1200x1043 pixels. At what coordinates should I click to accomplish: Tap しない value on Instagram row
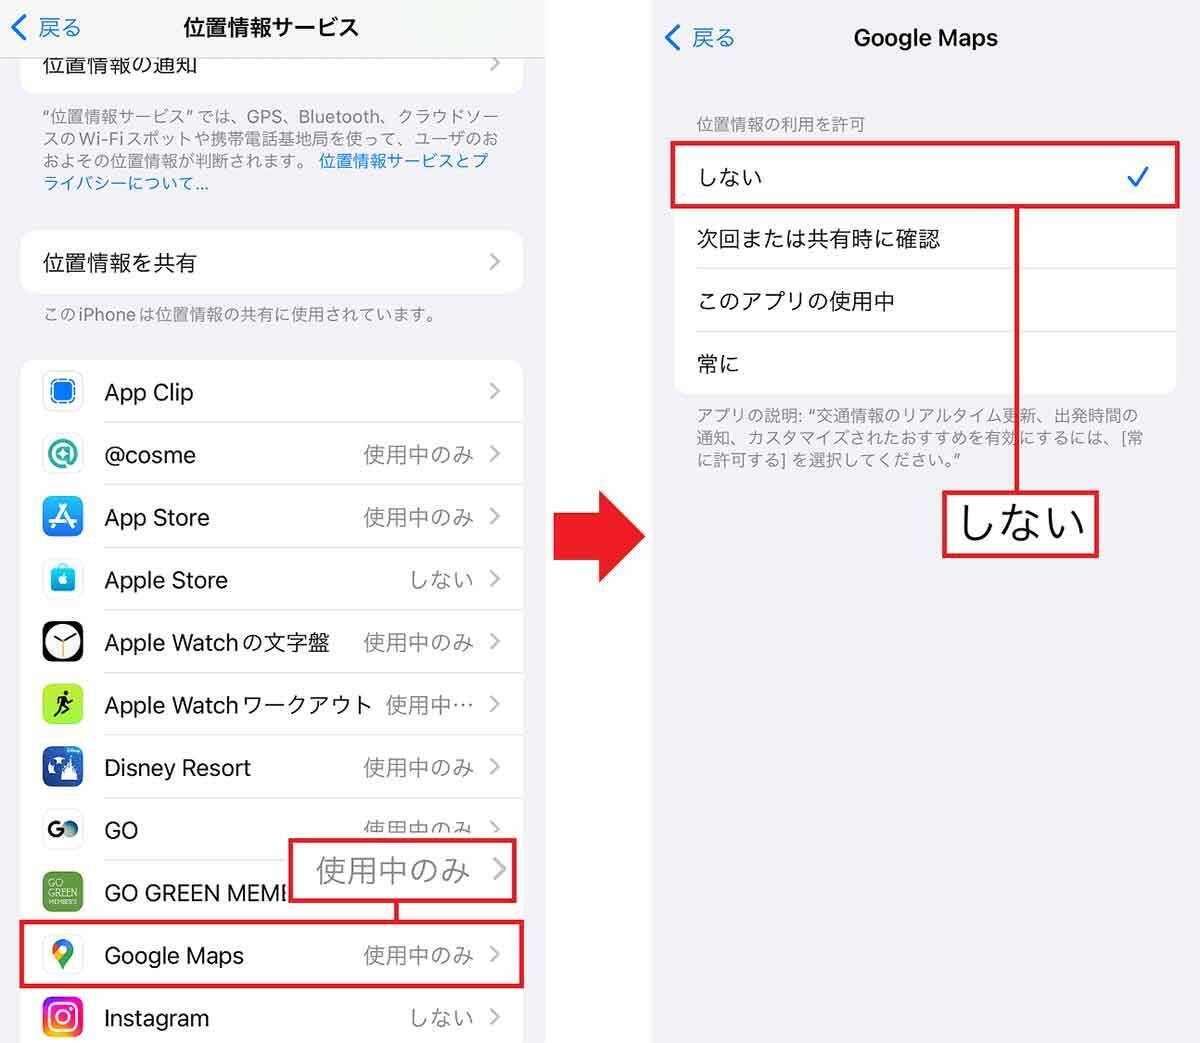pos(441,1018)
